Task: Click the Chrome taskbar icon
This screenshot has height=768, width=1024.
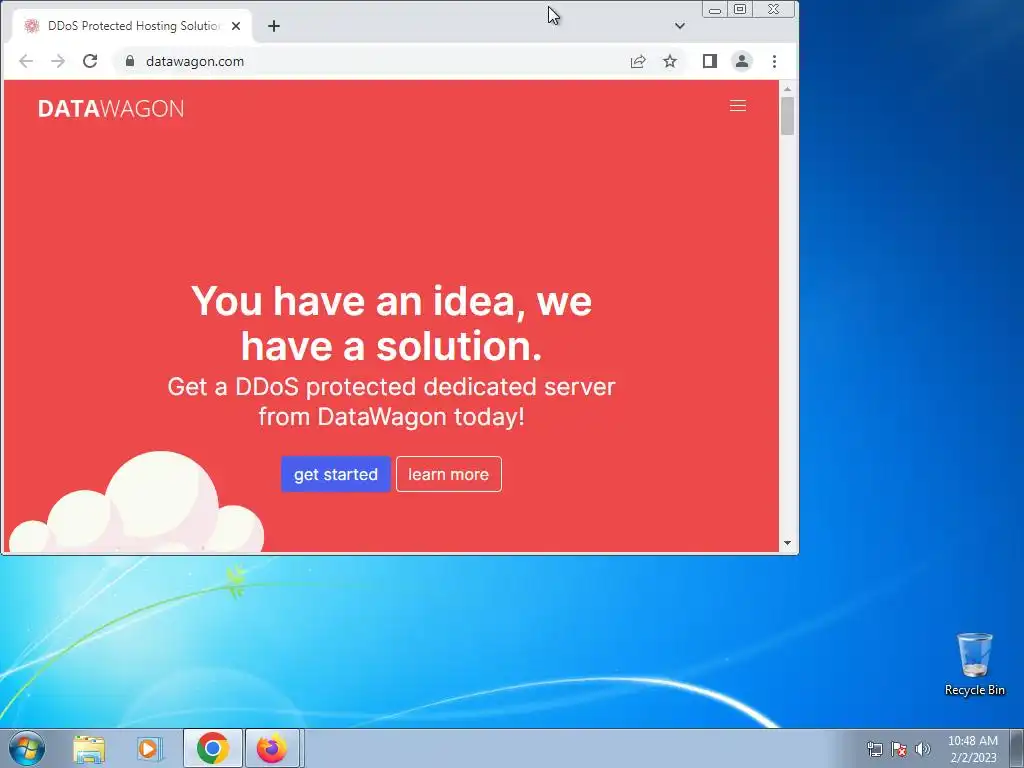Action: [x=212, y=748]
